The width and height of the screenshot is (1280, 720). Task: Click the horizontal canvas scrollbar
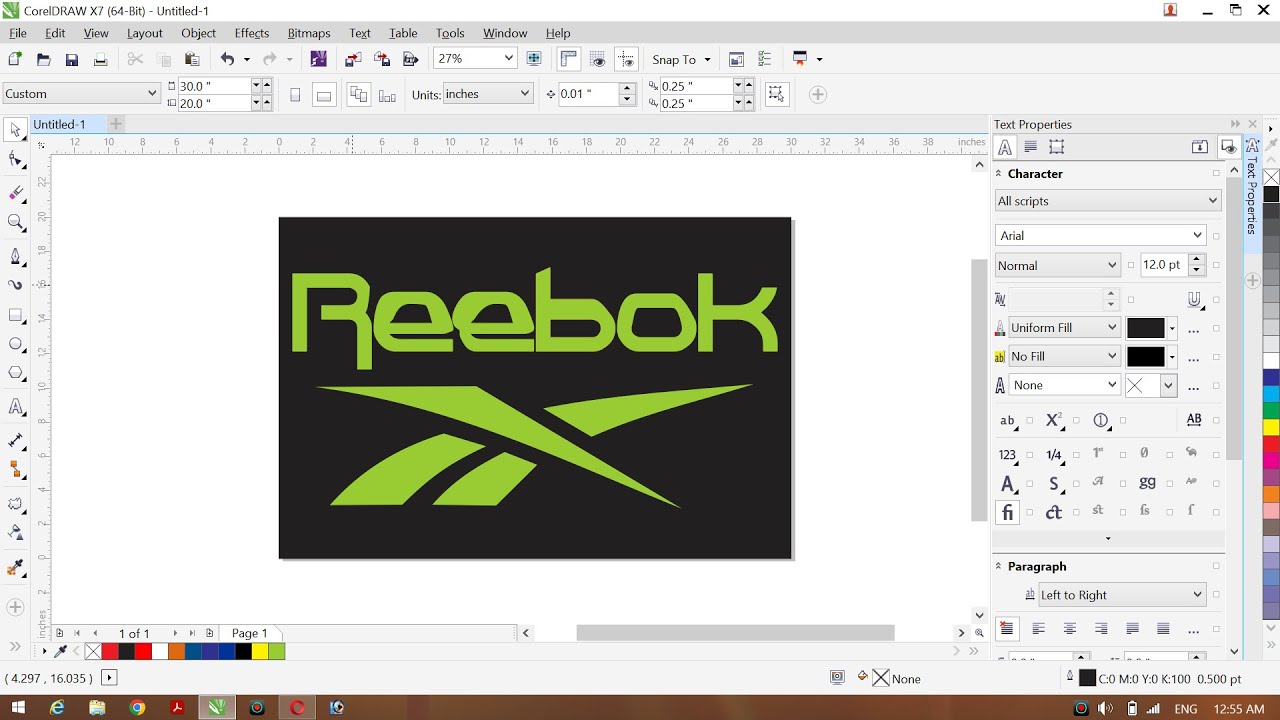(x=735, y=633)
